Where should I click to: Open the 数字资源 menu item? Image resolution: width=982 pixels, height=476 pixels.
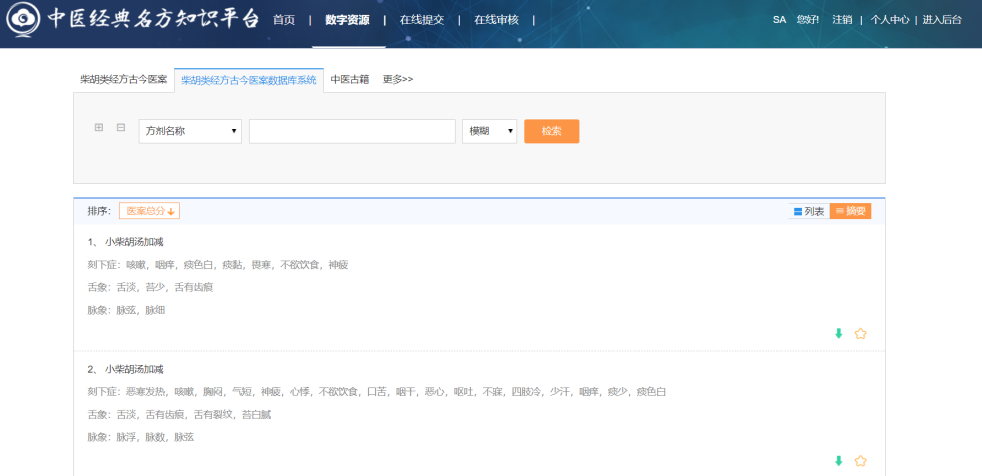[348, 20]
